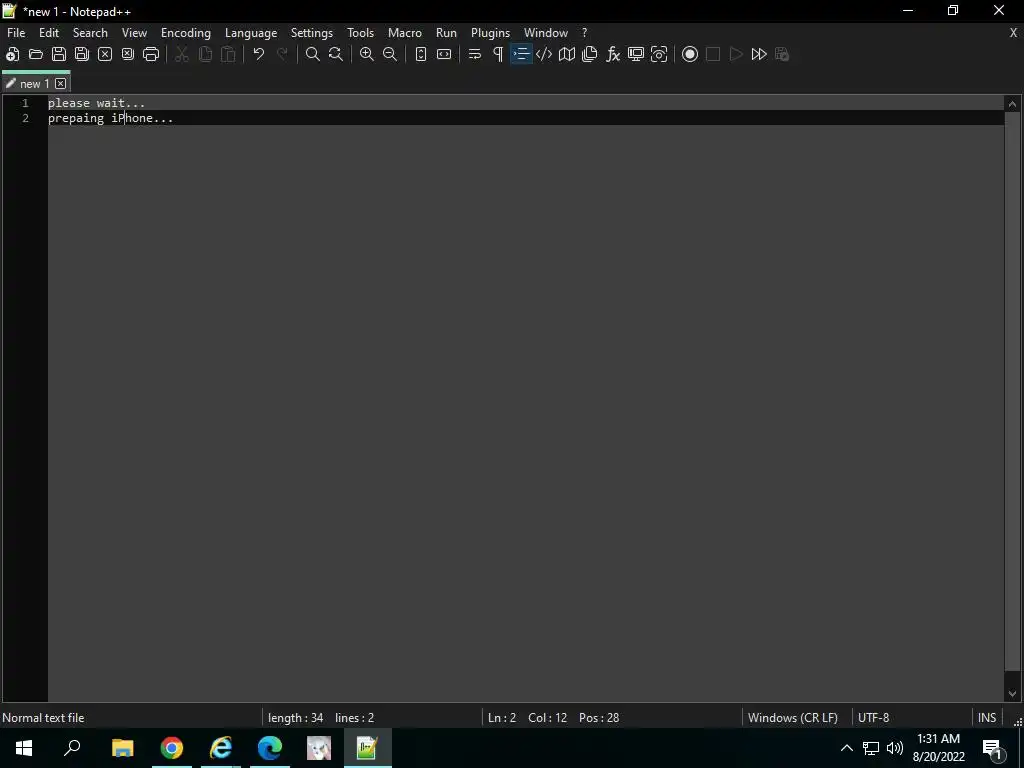Click the 'UTF-8' encoding status field
The height and width of the screenshot is (768, 1024).
(874, 718)
